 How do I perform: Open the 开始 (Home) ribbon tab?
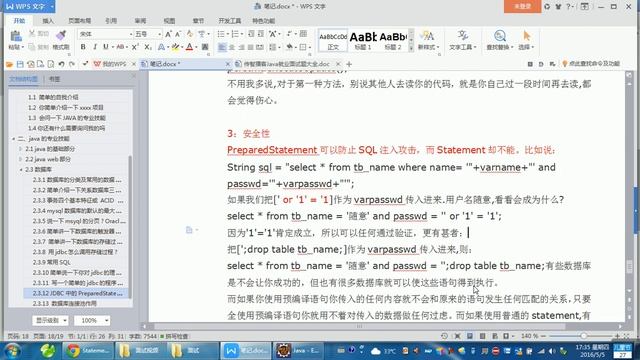[x=19, y=21]
